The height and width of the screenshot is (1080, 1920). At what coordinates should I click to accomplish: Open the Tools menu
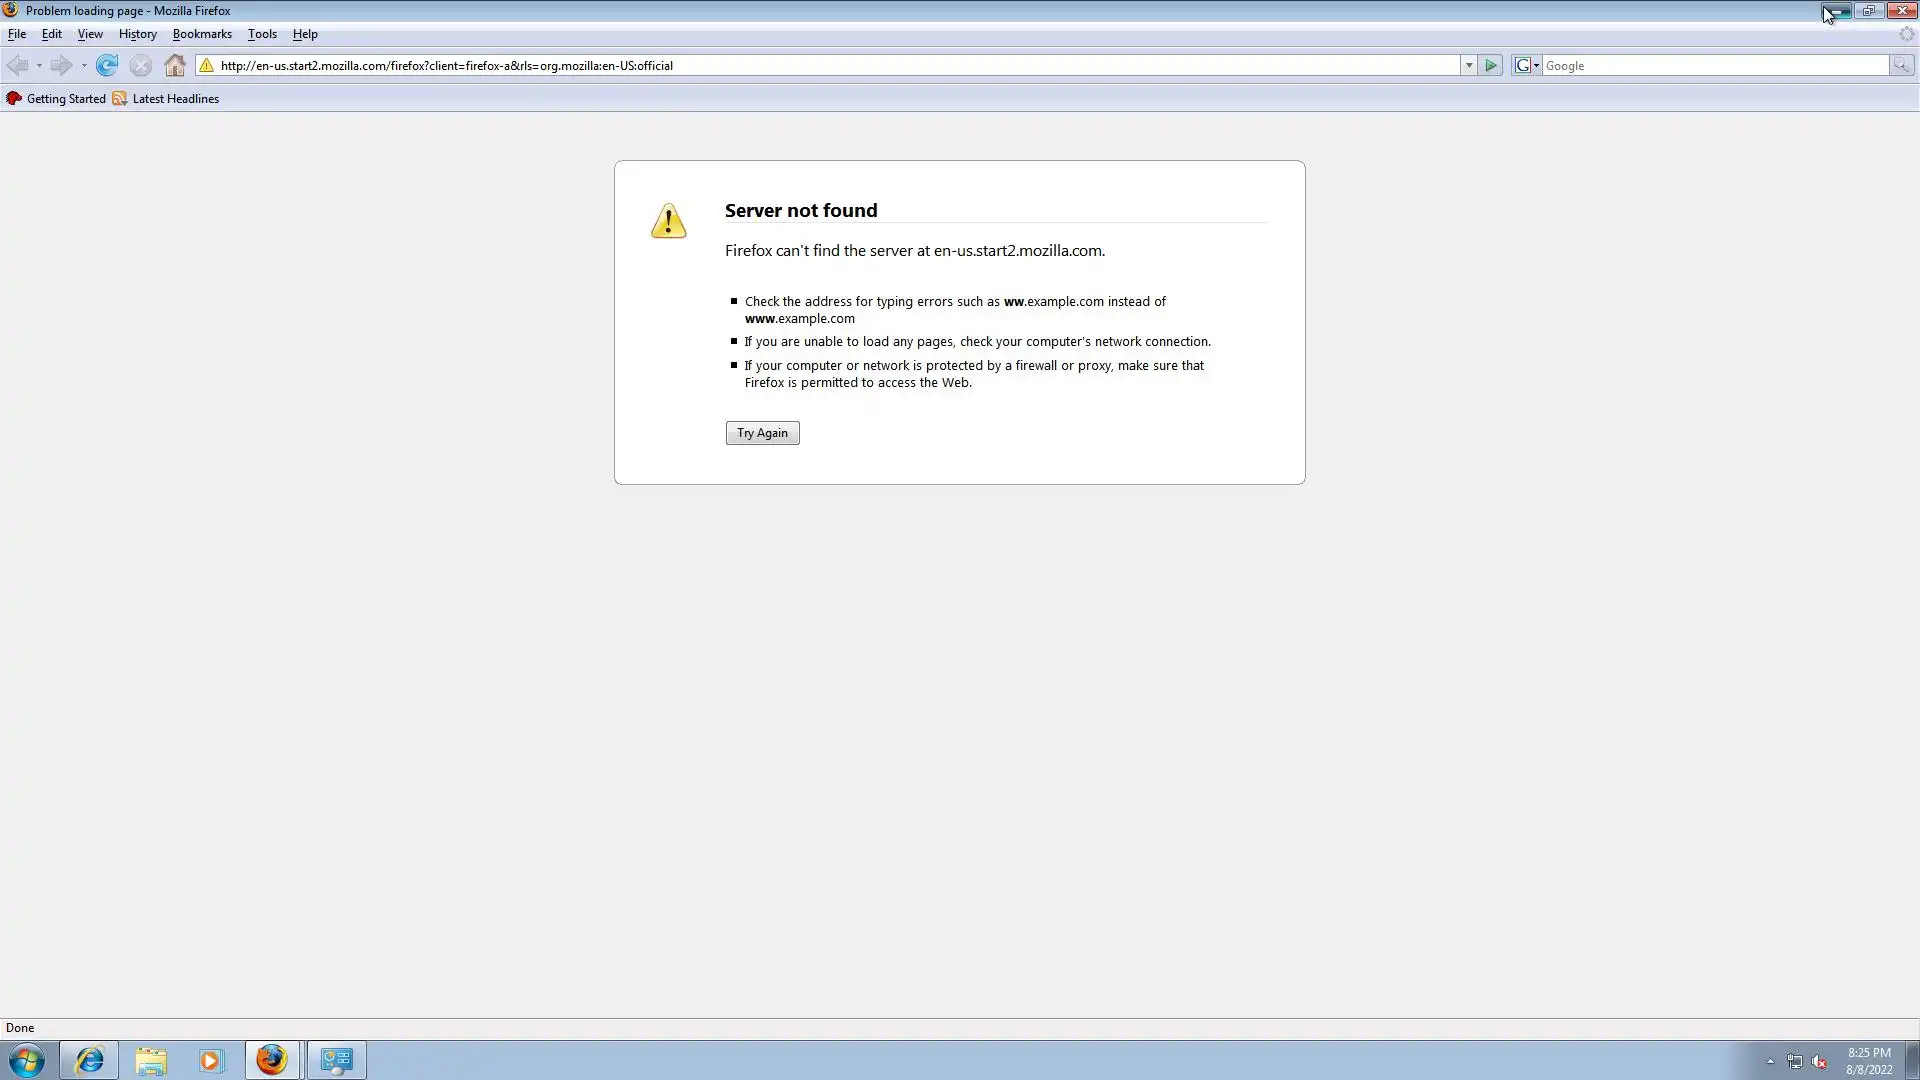(262, 34)
